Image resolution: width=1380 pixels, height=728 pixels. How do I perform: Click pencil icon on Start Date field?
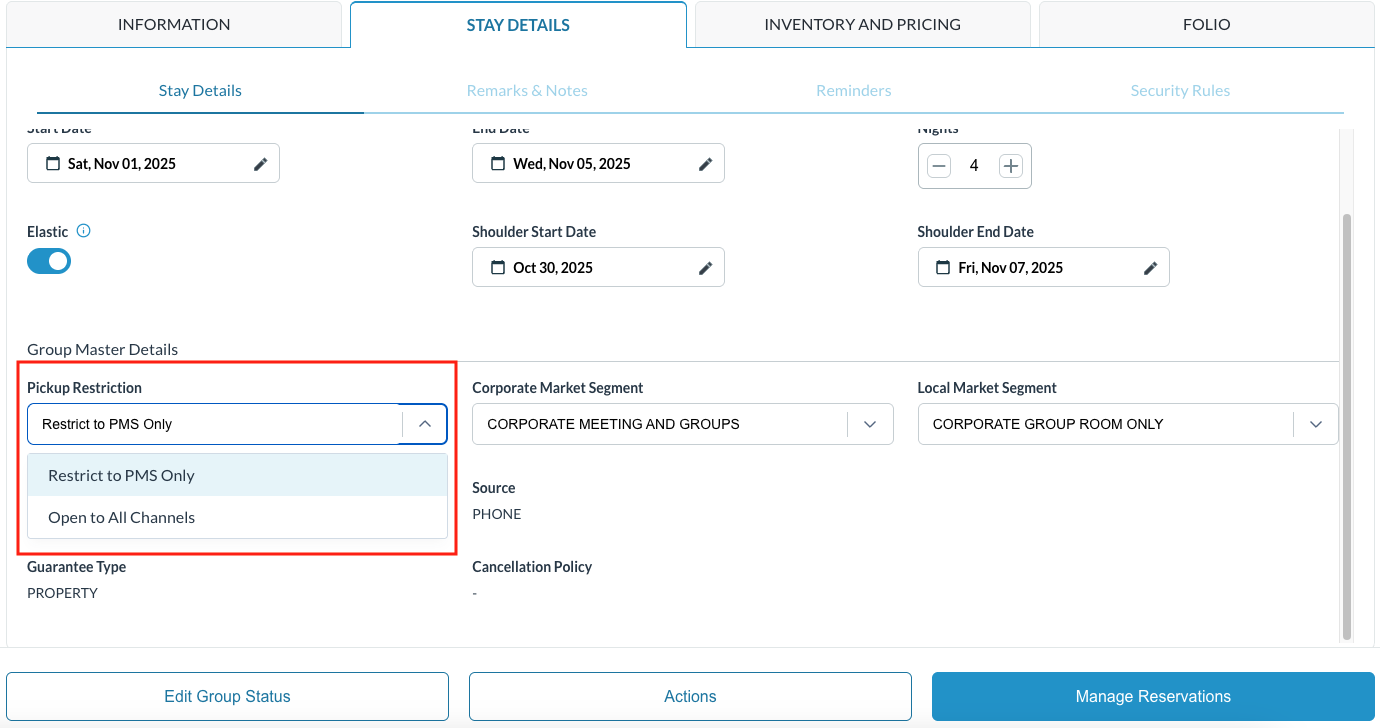pyautogui.click(x=260, y=164)
